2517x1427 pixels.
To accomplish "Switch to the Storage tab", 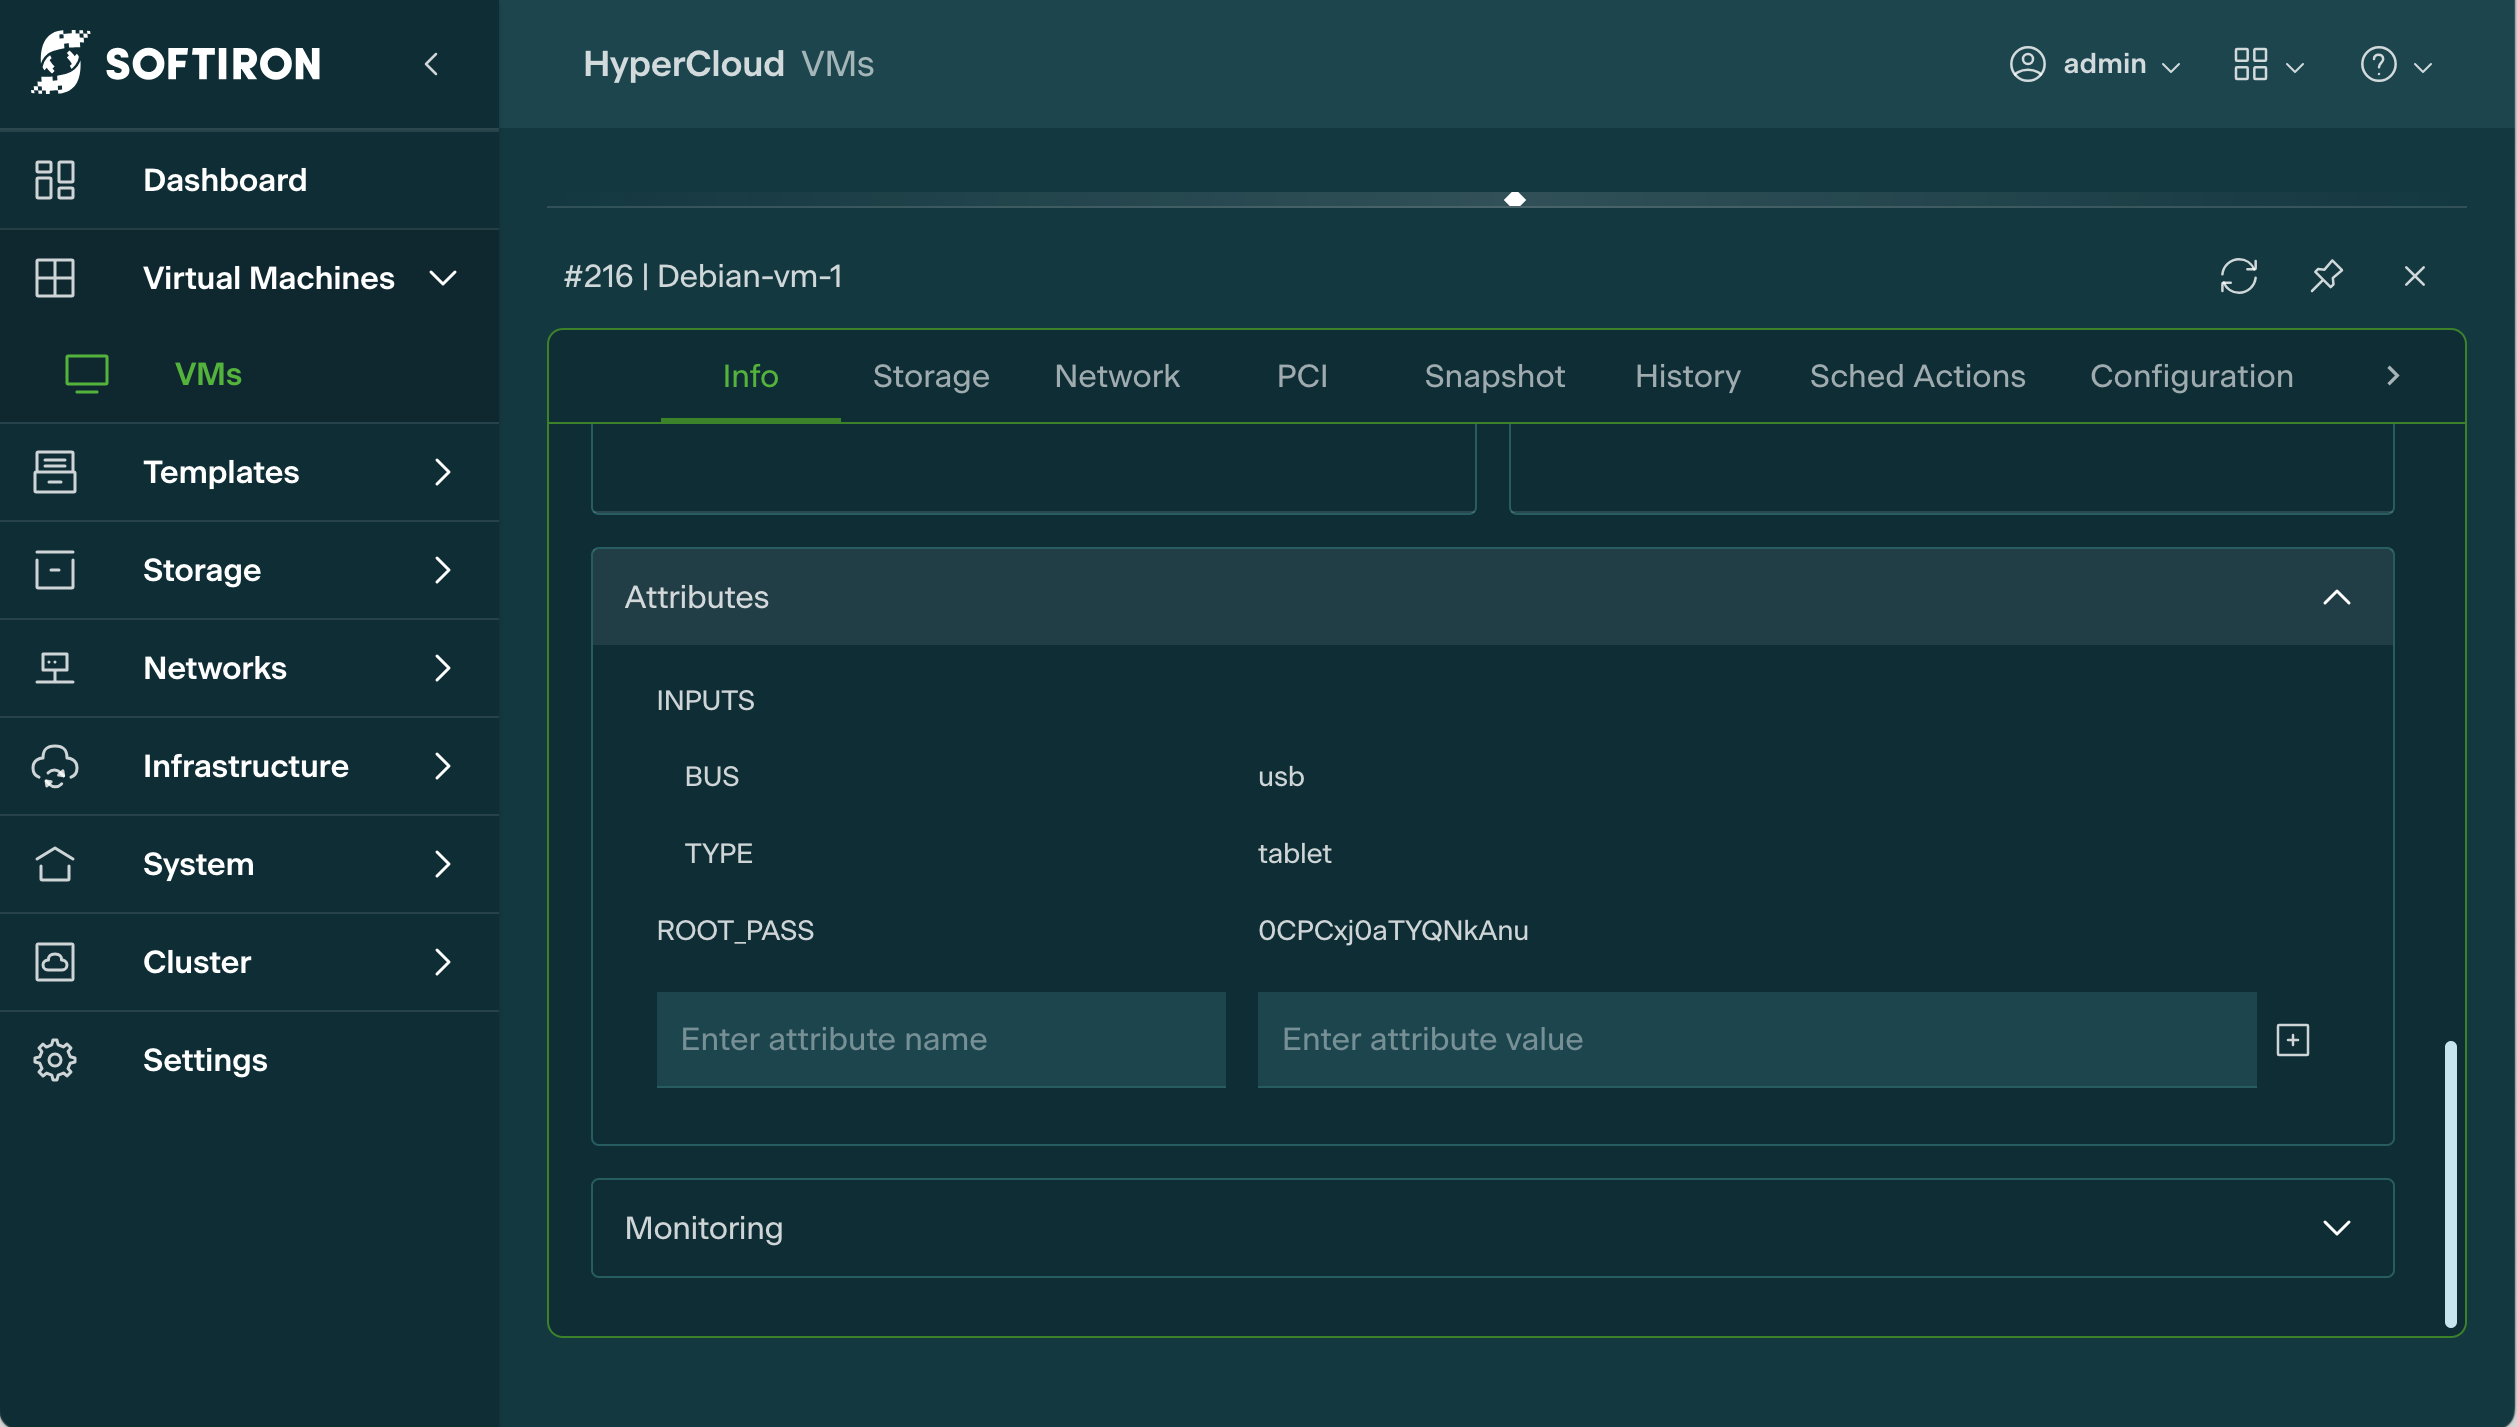I will point(930,376).
